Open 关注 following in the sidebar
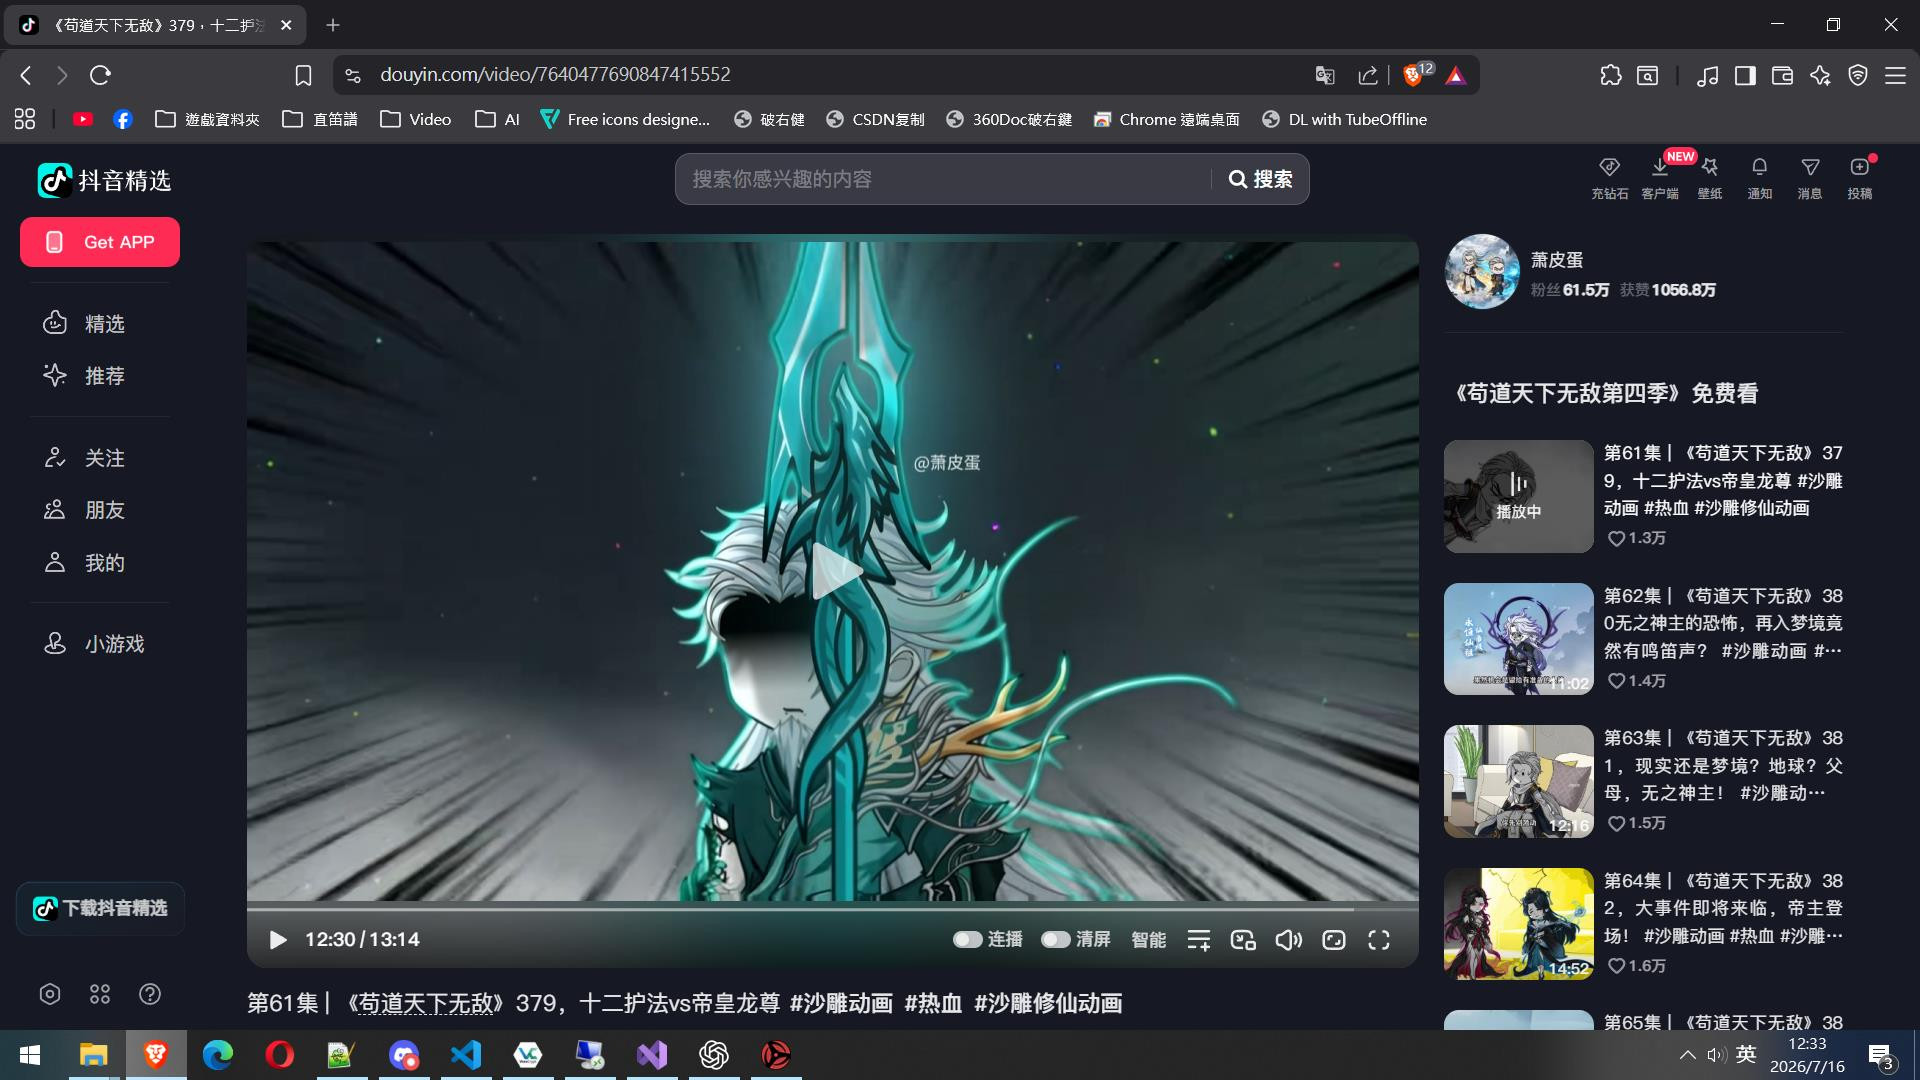This screenshot has height=1080, width=1920. coord(100,458)
